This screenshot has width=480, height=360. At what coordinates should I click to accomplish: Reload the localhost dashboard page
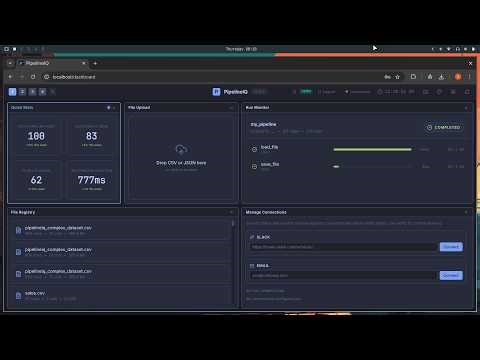click(33, 77)
